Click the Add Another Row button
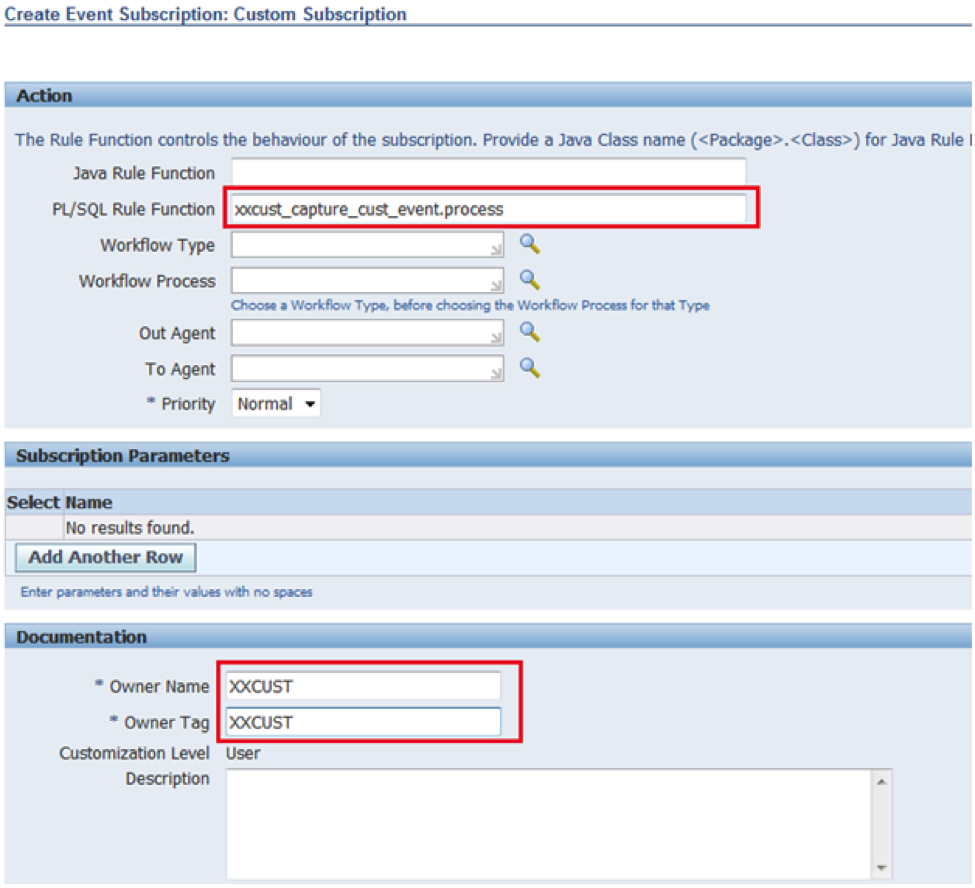The height and width of the screenshot is (888, 975). tap(105, 558)
